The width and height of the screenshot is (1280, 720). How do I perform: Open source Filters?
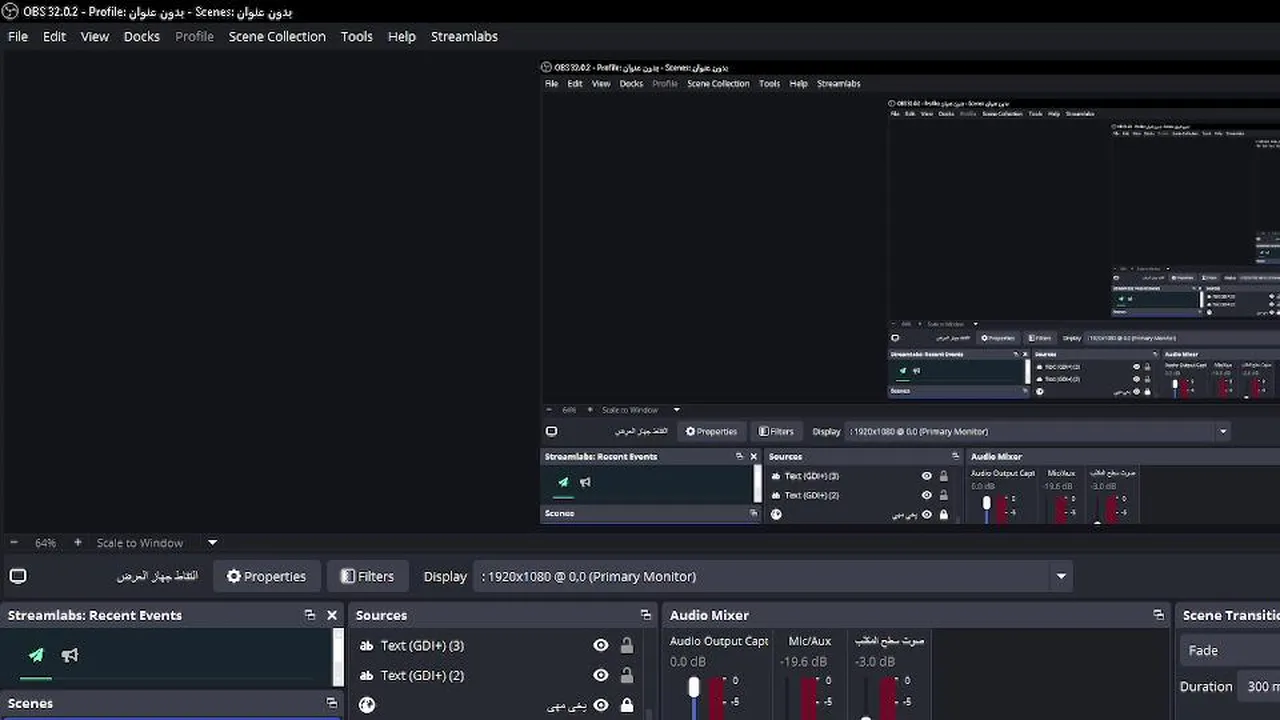(367, 576)
